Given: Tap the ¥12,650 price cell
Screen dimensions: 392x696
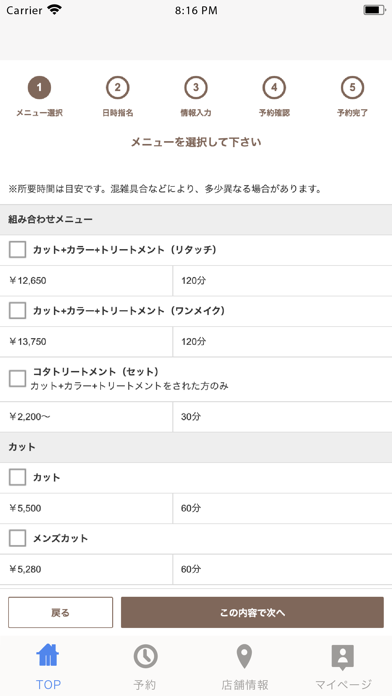Looking at the screenshot, I should [86, 281].
